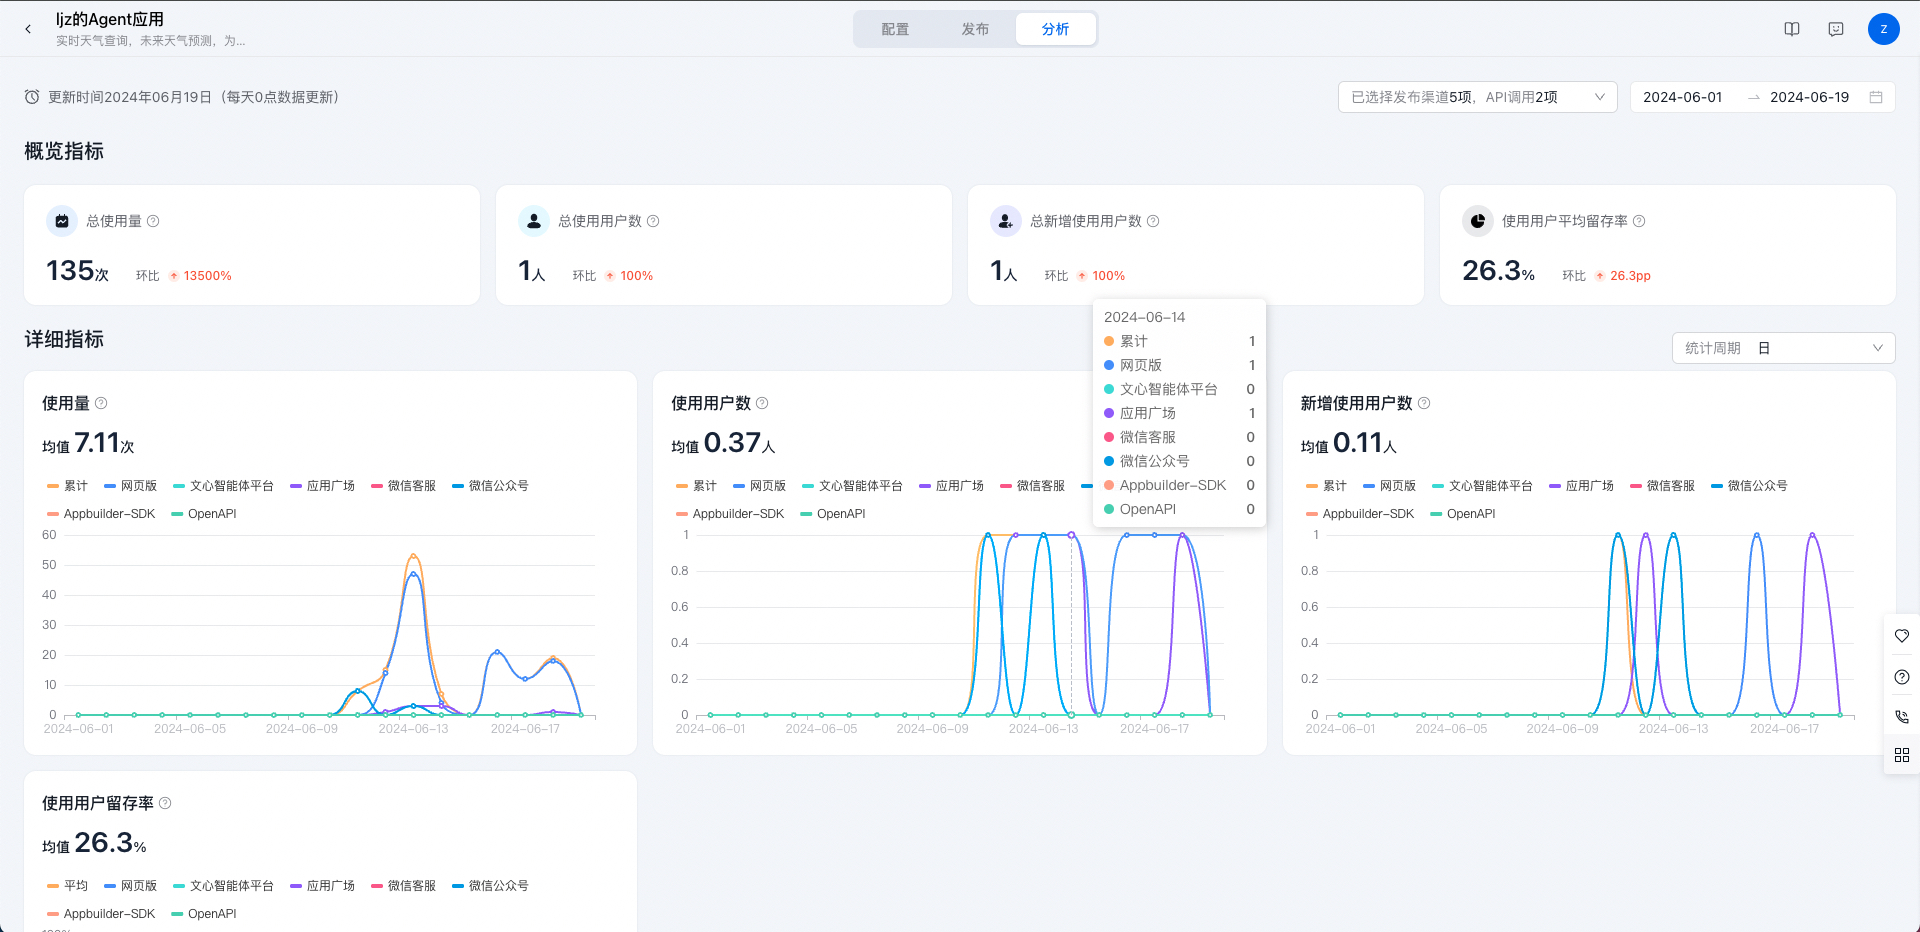The image size is (1920, 932).
Task: Click the 2024-06-14 tooltip date header
Action: 1144,317
